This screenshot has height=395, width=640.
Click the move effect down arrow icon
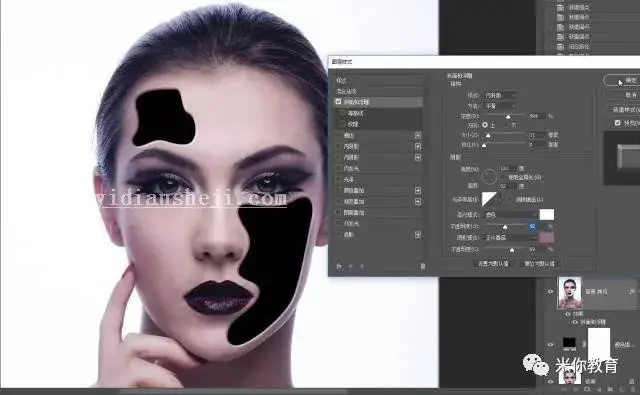[362, 266]
